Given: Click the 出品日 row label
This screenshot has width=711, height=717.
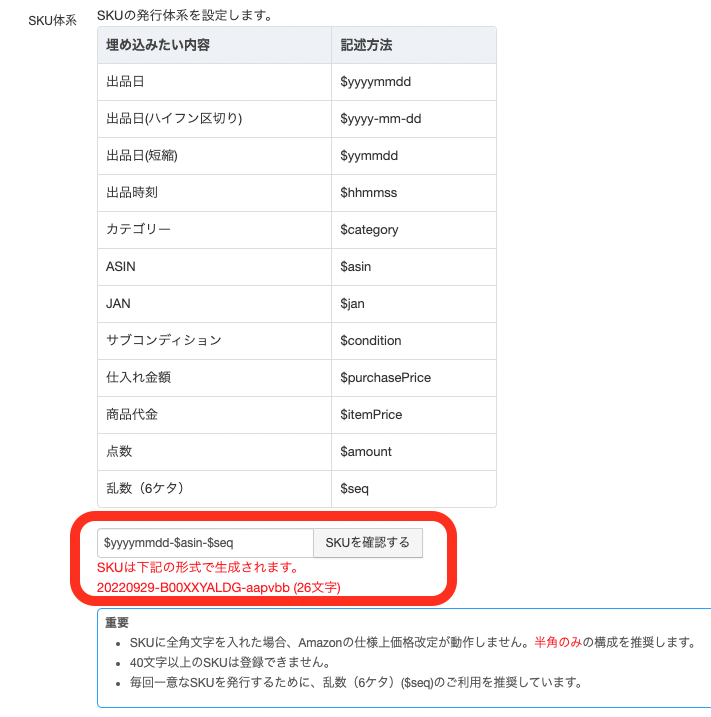Looking at the screenshot, I should (x=125, y=82).
